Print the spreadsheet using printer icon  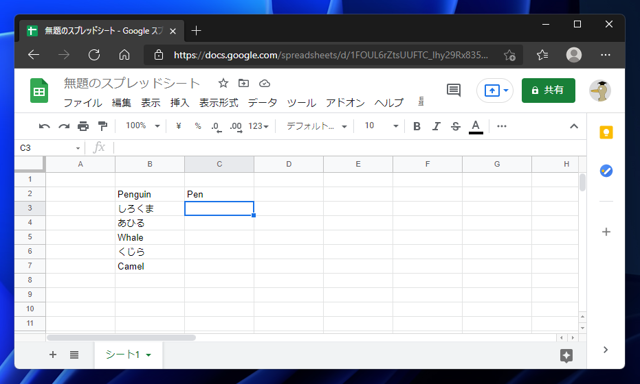[x=83, y=126]
